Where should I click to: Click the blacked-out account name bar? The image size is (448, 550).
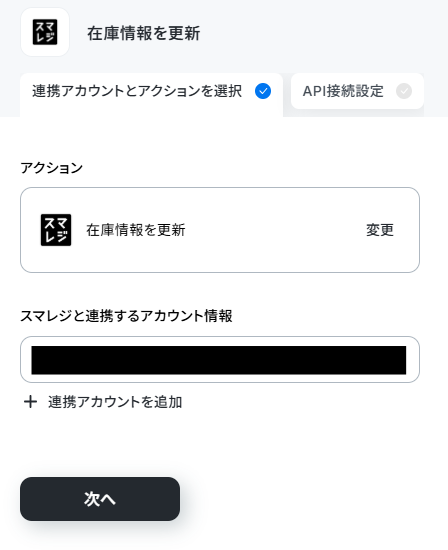click(219, 360)
